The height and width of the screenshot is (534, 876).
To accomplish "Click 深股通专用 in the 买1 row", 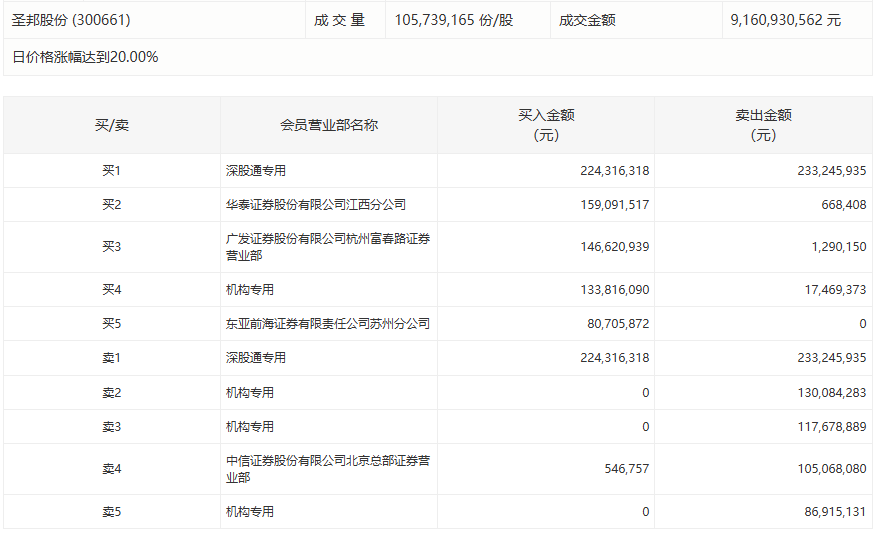I will coord(256,170).
